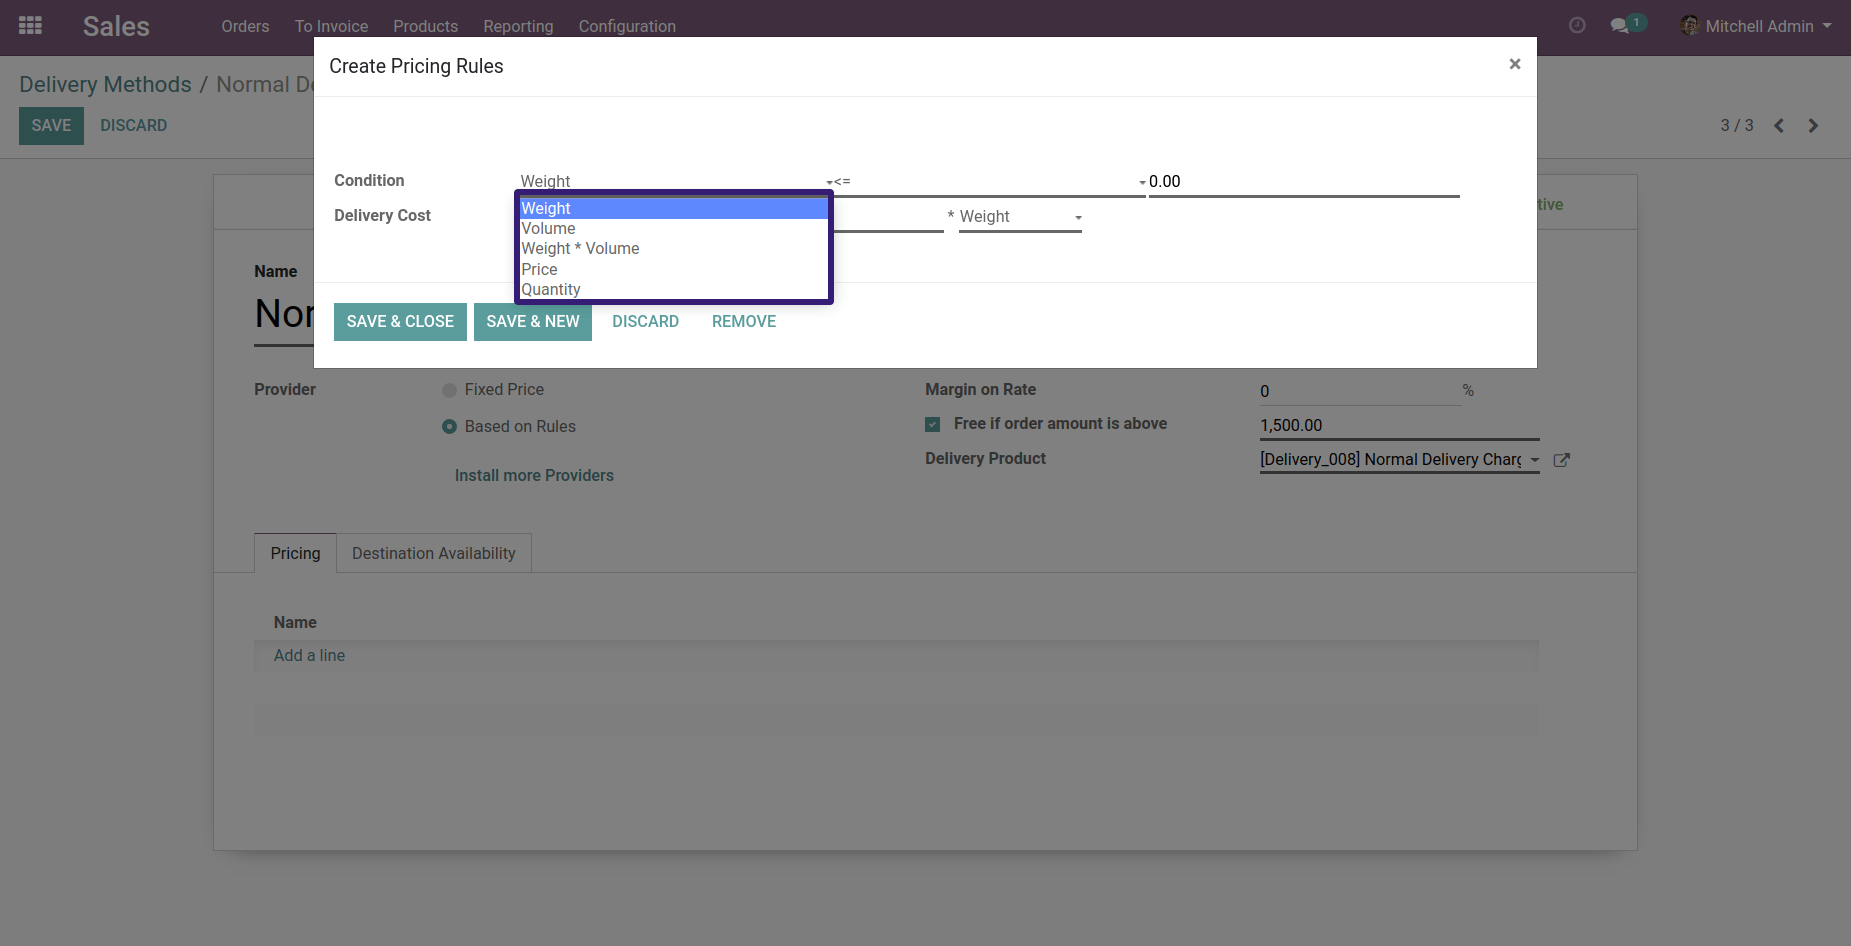Image resolution: width=1851 pixels, height=946 pixels.
Task: Toggle Free if order amount is above
Action: pos(933,424)
